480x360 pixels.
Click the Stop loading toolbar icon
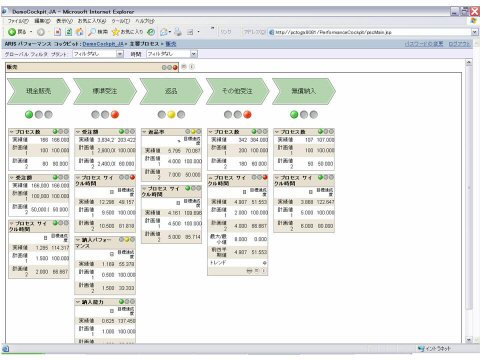58,32
